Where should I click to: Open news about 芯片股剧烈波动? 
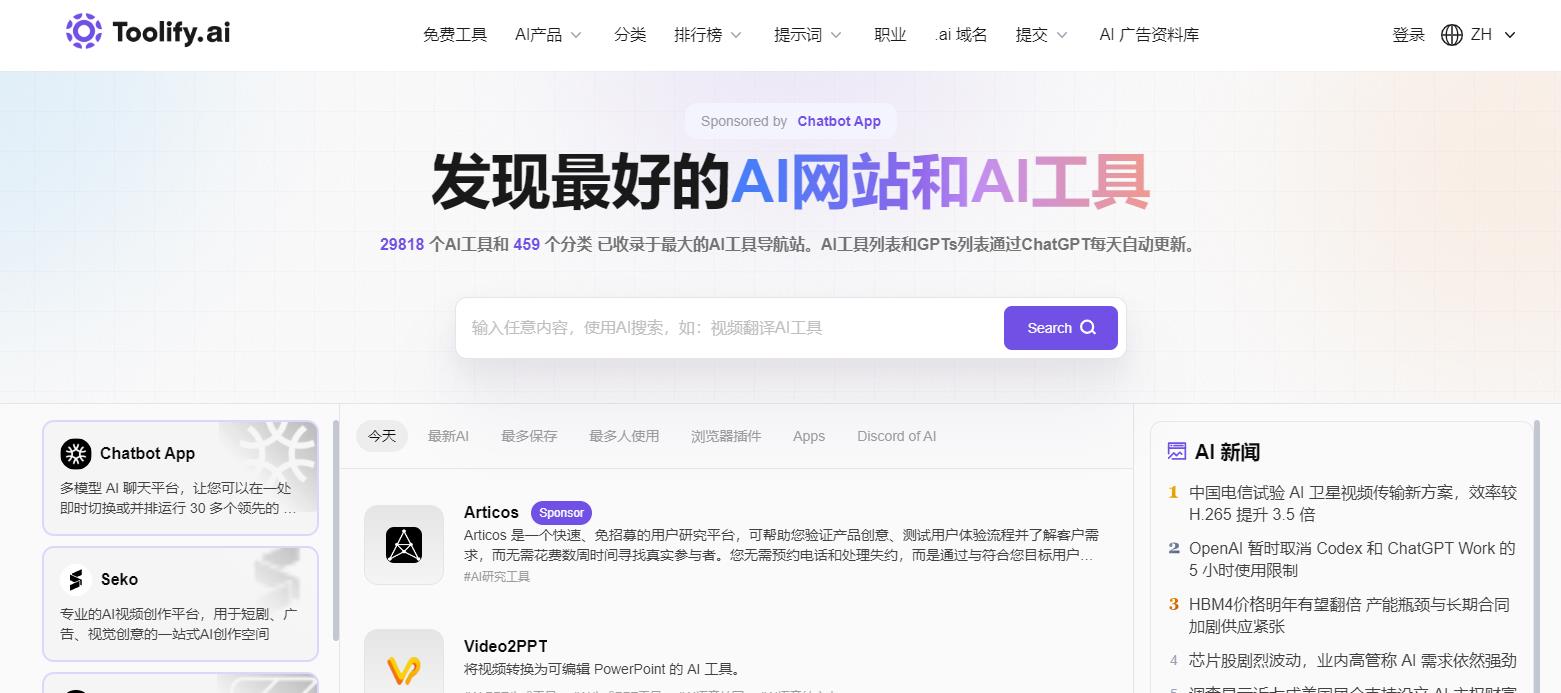pos(1353,660)
